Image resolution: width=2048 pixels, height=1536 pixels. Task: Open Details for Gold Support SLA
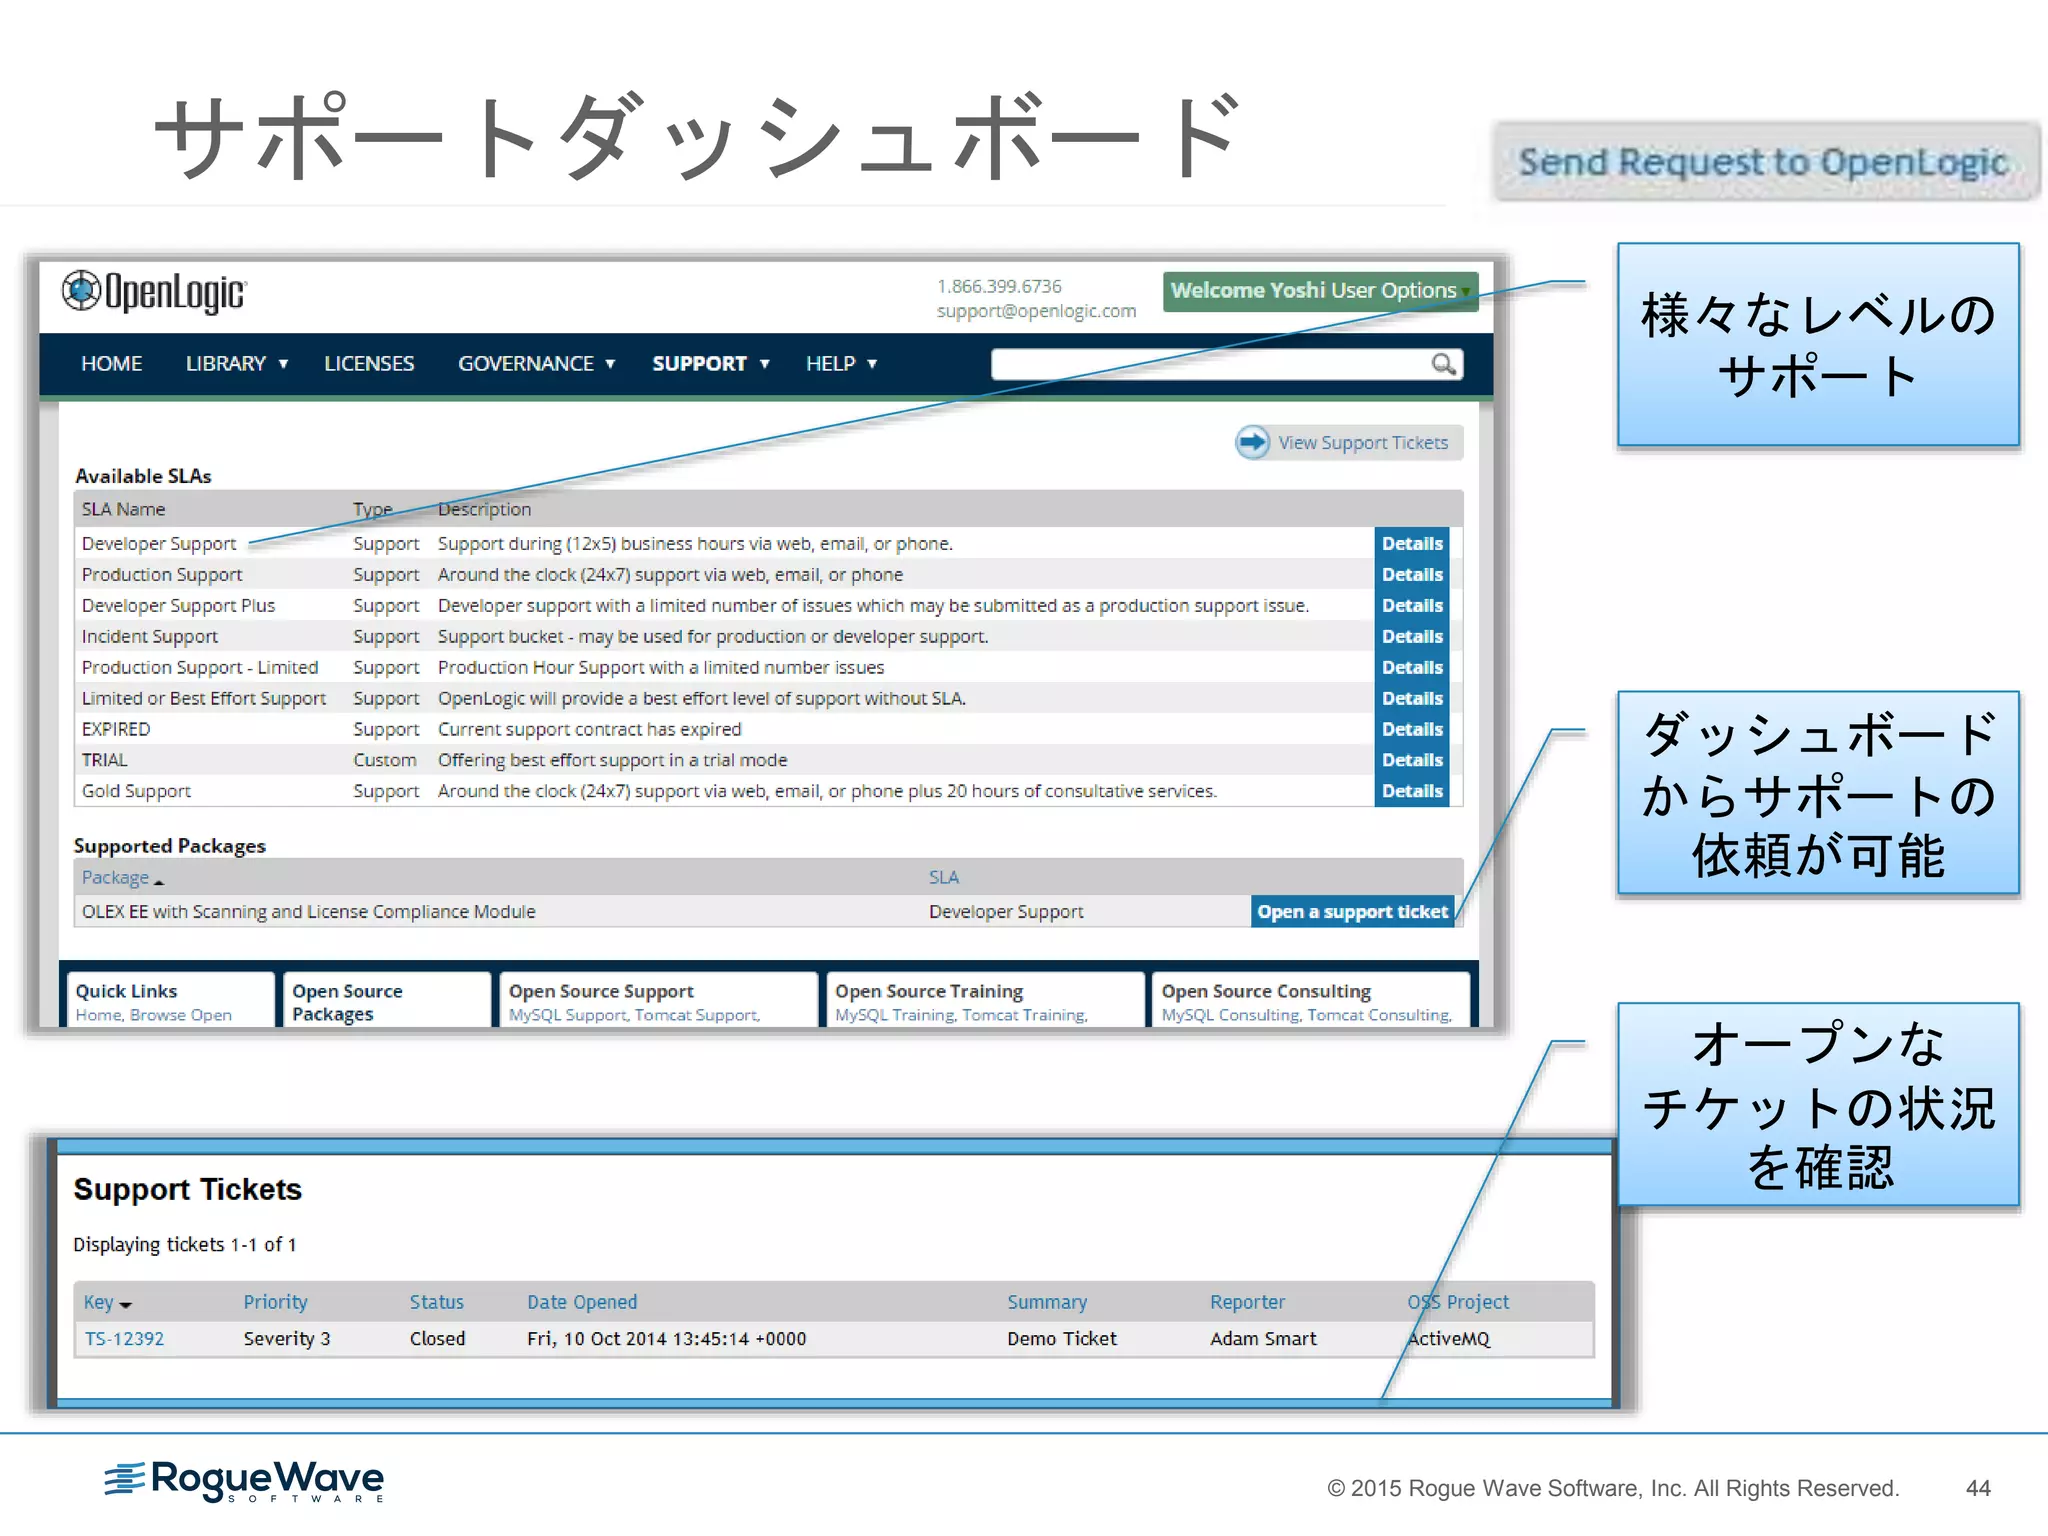[1412, 791]
